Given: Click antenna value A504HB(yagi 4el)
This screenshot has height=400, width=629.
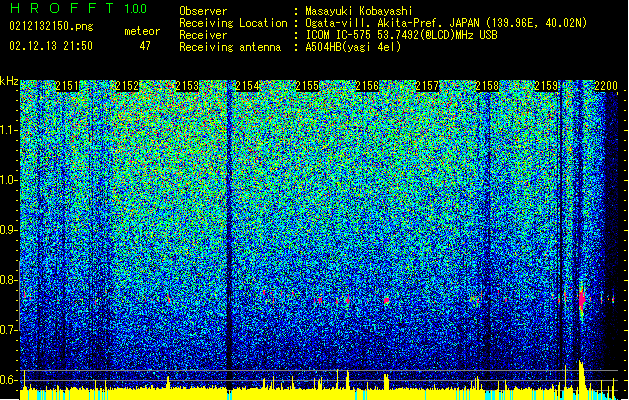Looking at the screenshot, I should [353, 47].
